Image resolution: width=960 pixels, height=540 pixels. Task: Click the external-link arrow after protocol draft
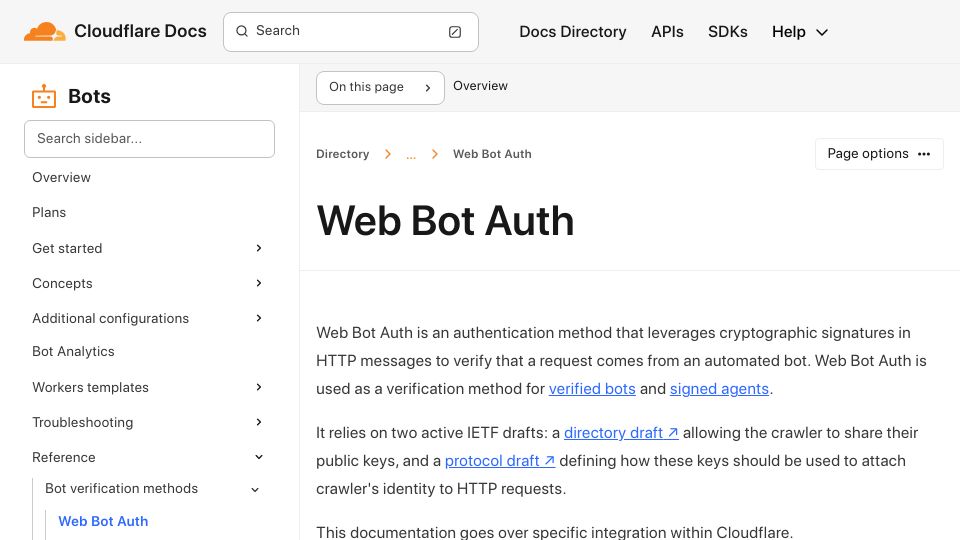(x=549, y=461)
